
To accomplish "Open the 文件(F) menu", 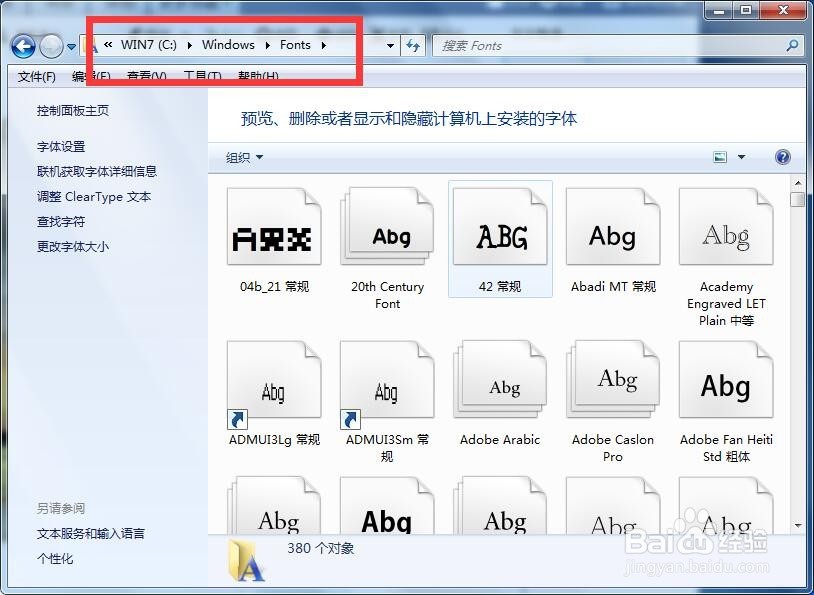I will tap(36, 77).
